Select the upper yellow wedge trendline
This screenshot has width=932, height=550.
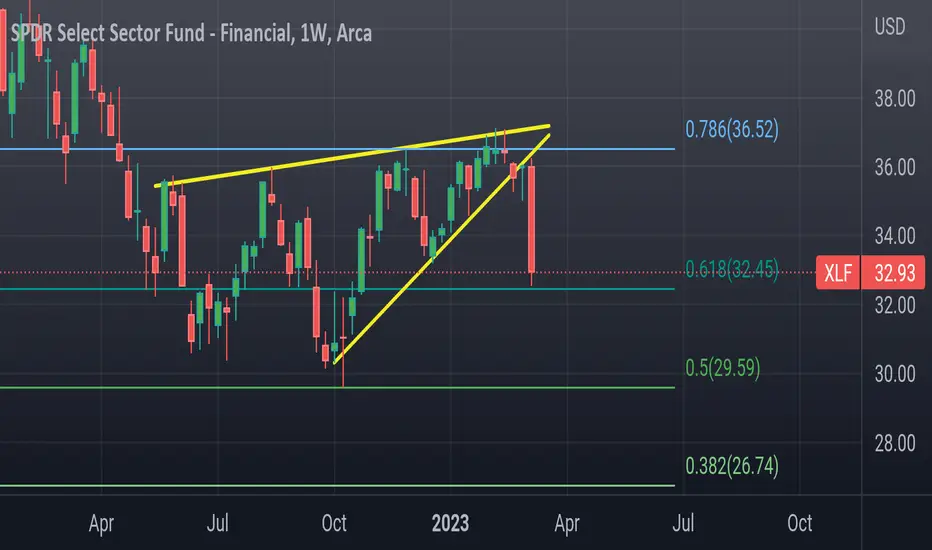(x=352, y=156)
